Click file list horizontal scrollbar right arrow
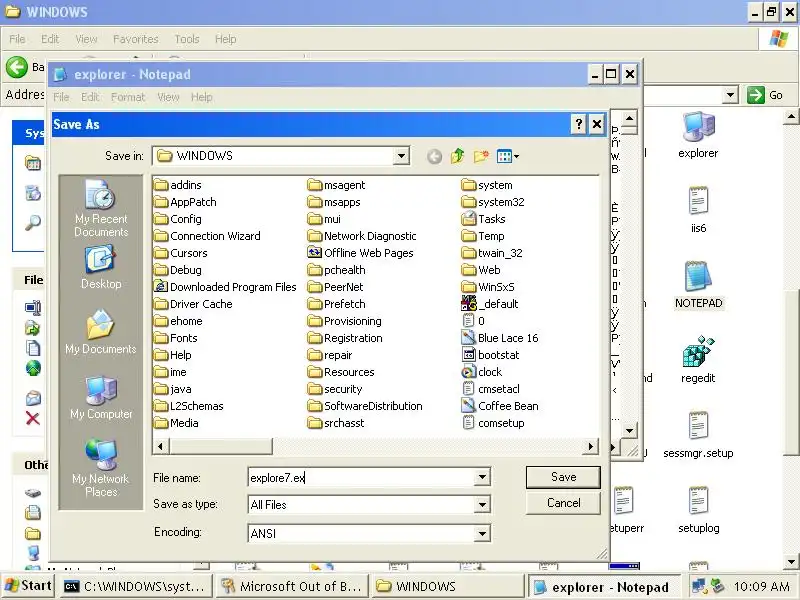This screenshot has height=600, width=800. [x=591, y=447]
